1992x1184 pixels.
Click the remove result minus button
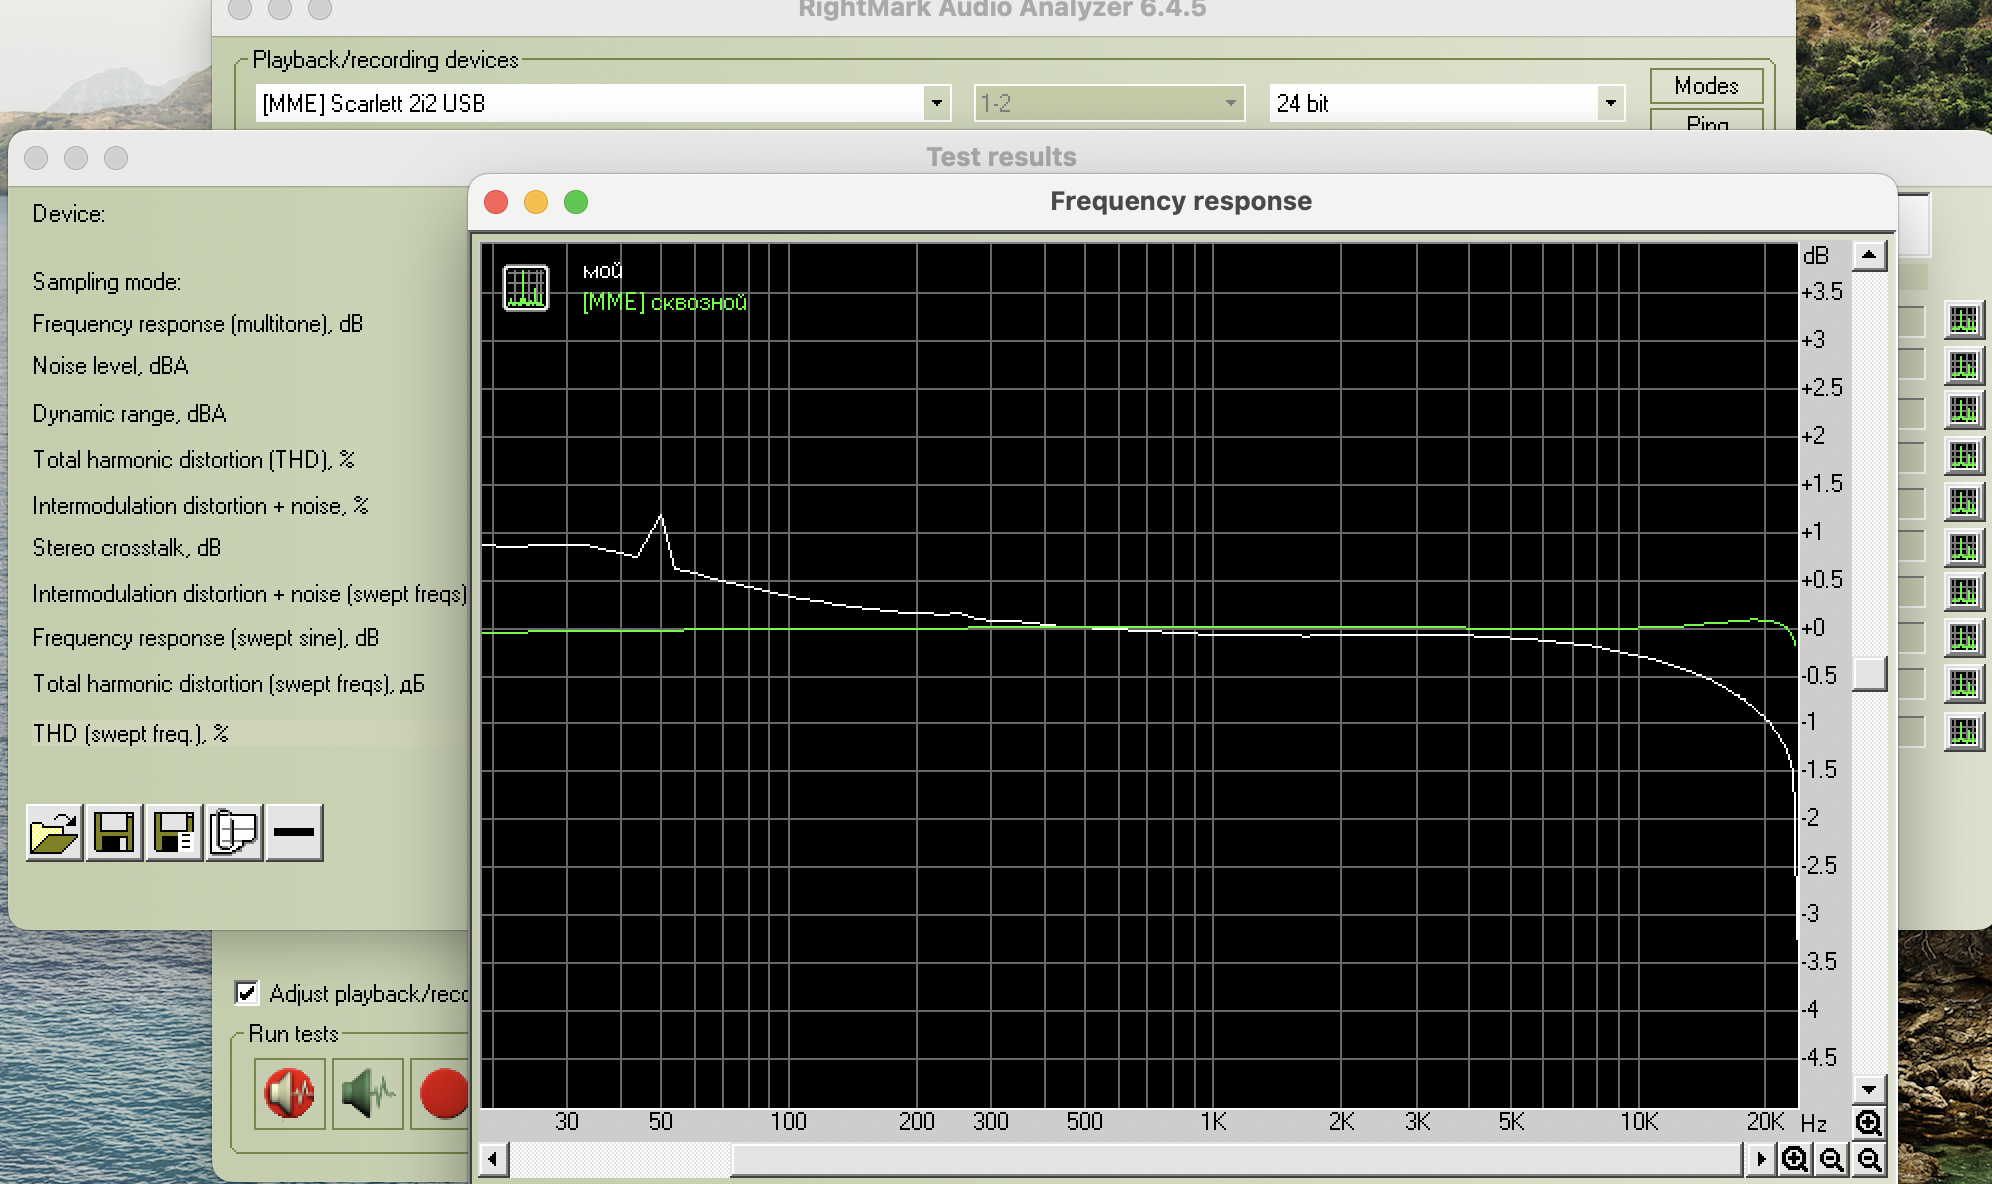[x=294, y=832]
